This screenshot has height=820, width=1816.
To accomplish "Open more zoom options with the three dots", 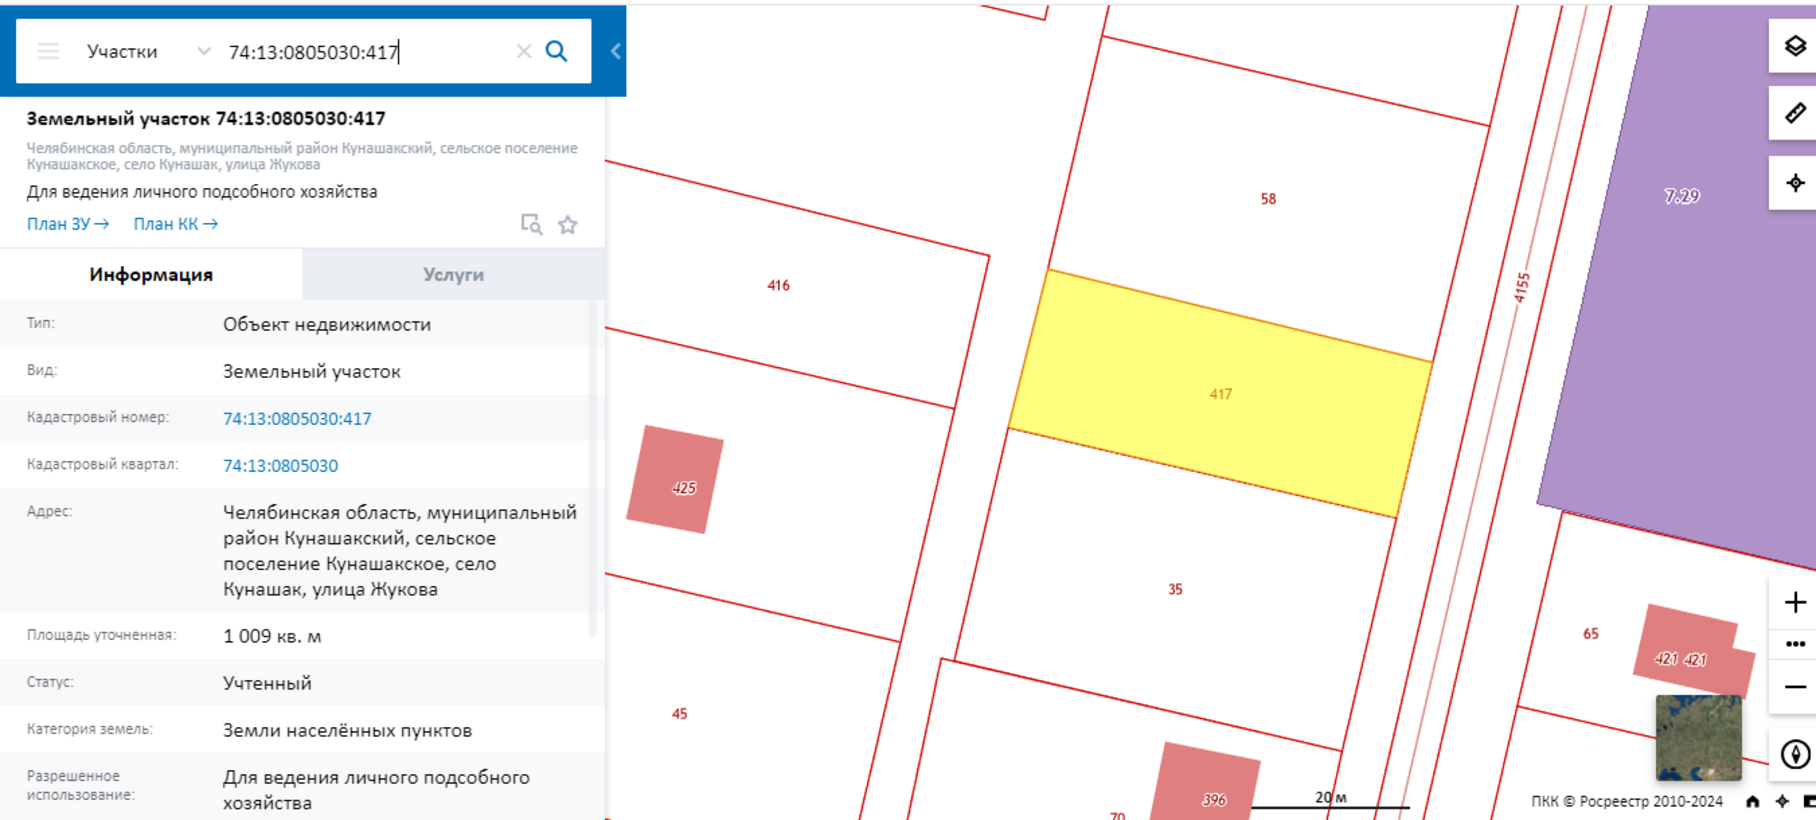I will (x=1794, y=644).
